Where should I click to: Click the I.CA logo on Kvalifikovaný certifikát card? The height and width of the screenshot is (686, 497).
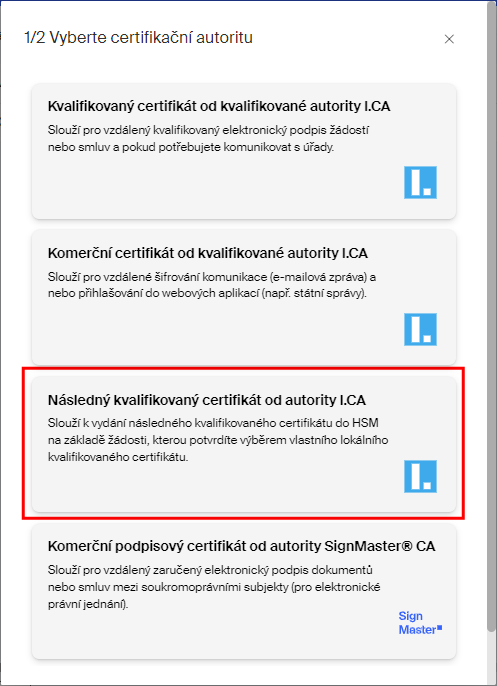(420, 182)
